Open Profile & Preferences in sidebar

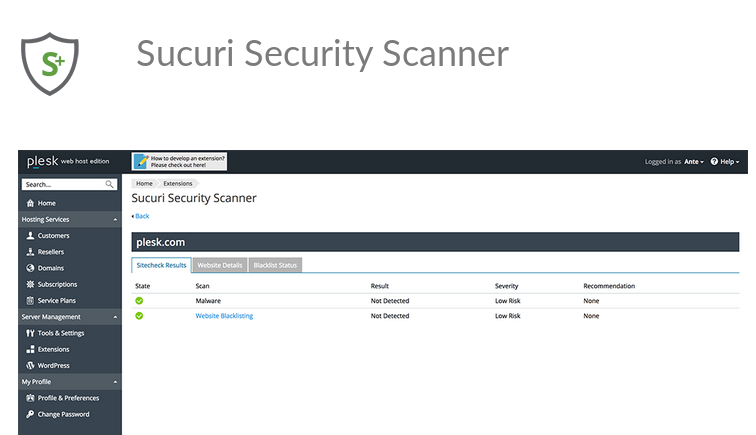(70, 398)
